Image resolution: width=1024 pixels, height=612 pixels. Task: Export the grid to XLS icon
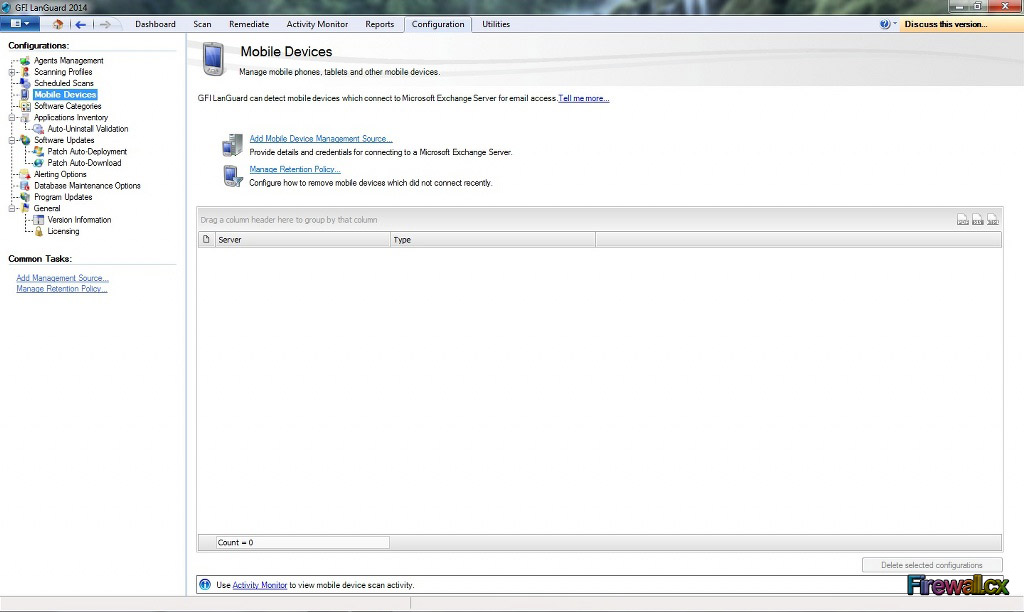[x=978, y=219]
